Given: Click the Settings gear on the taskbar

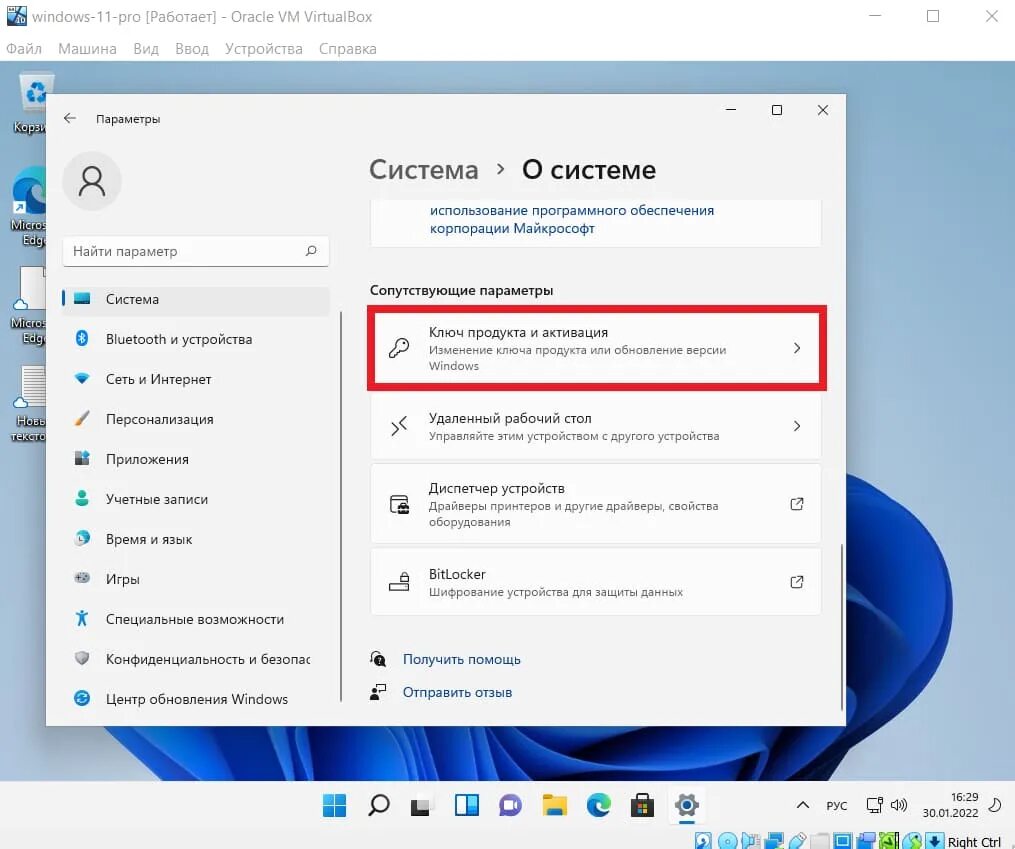Looking at the screenshot, I should coord(687,806).
